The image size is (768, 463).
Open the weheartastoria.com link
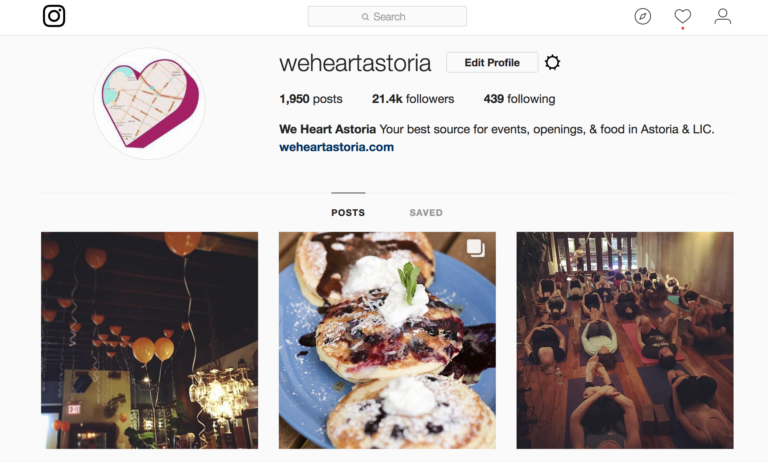336,147
